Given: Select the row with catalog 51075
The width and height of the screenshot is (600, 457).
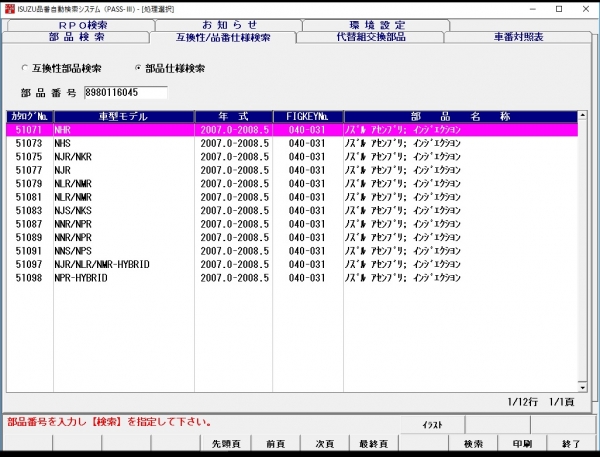Looking at the screenshot, I should 292,157.
